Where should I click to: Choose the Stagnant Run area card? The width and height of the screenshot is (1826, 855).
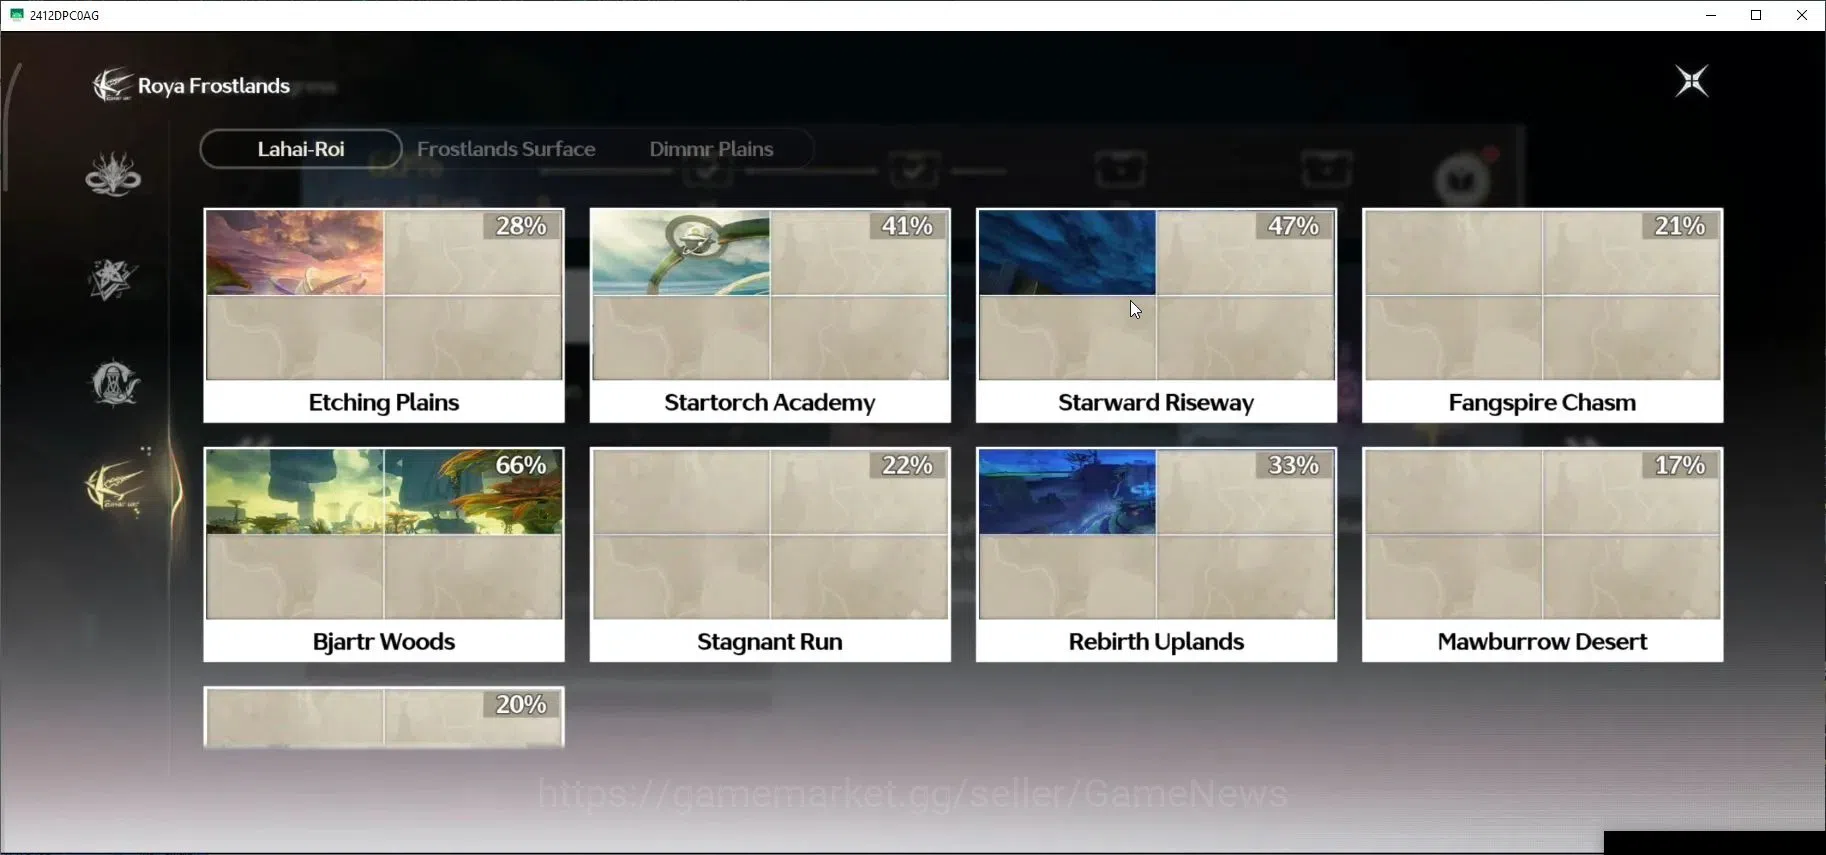click(x=770, y=554)
